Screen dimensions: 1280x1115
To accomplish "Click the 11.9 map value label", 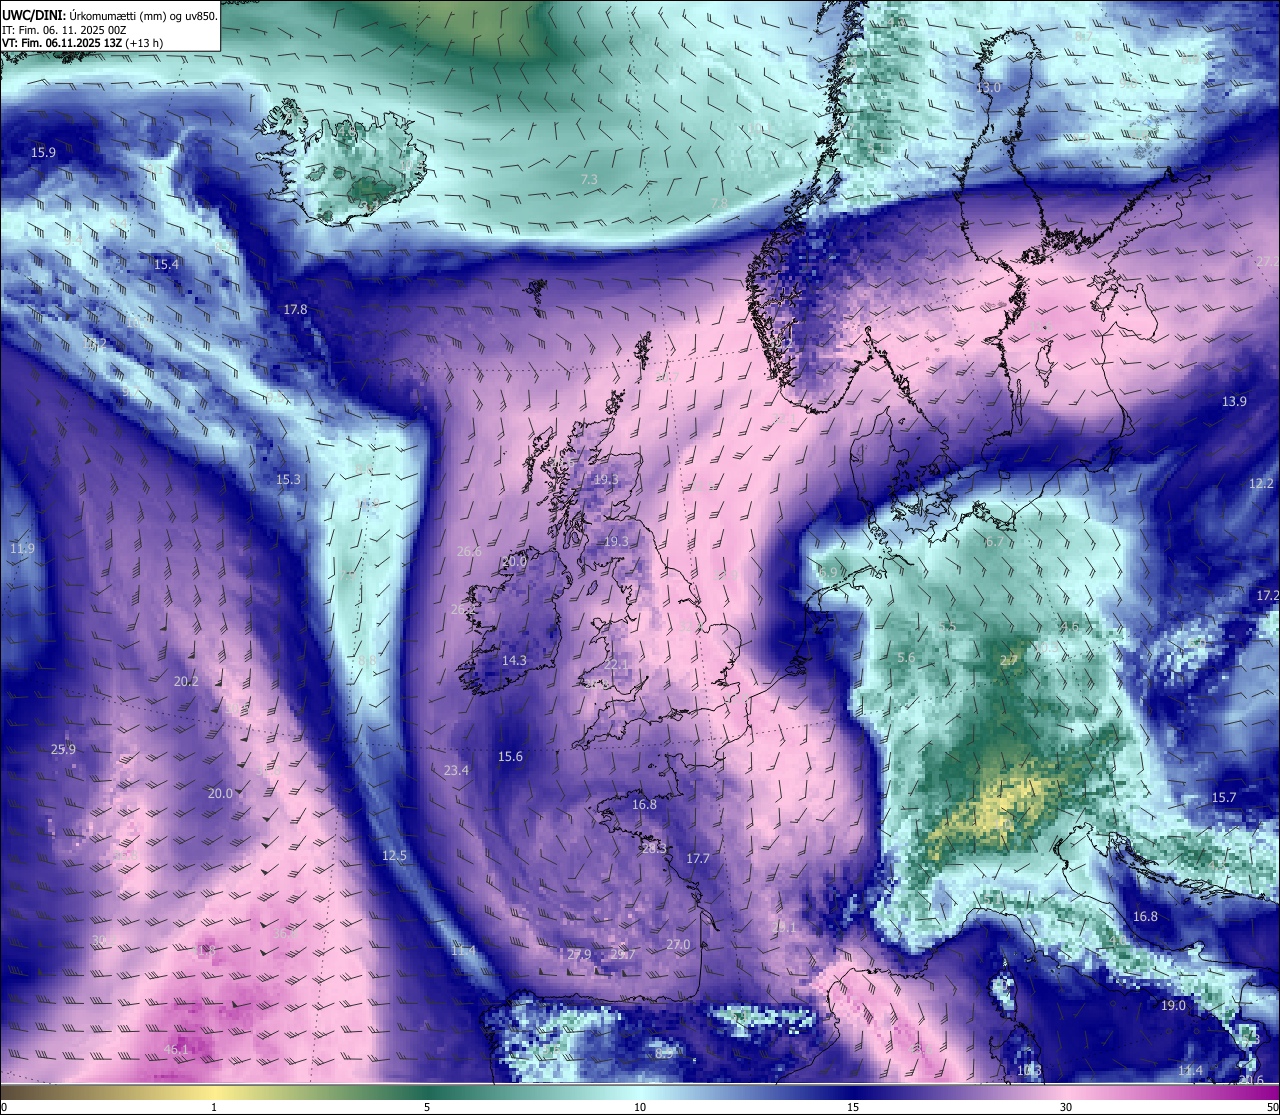I will tap(22, 549).
